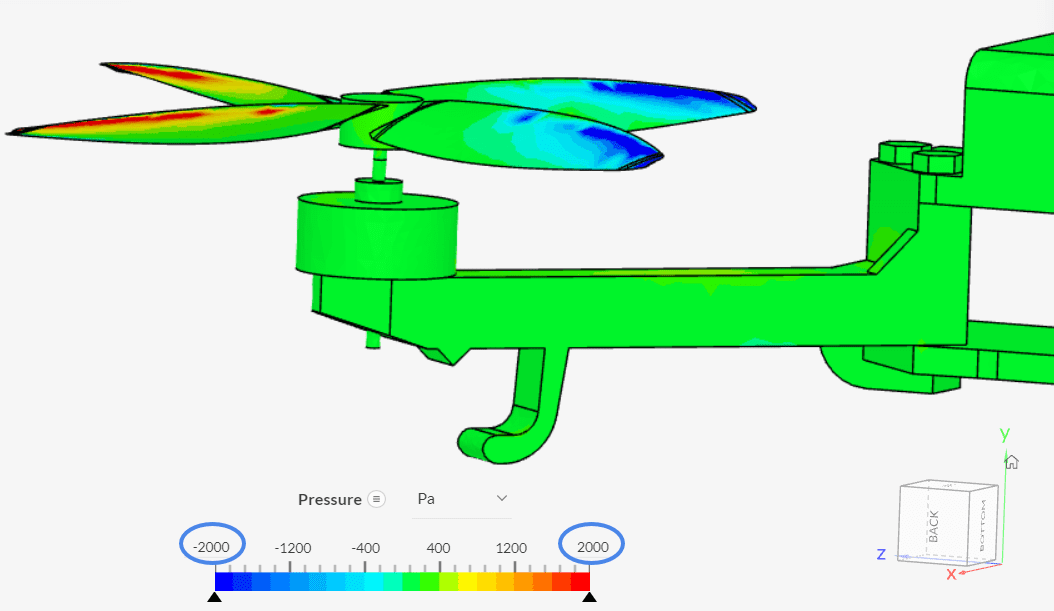Viewport: 1054px width, 611px height.
Task: Click the right maximum range slider handle
Action: (589, 597)
